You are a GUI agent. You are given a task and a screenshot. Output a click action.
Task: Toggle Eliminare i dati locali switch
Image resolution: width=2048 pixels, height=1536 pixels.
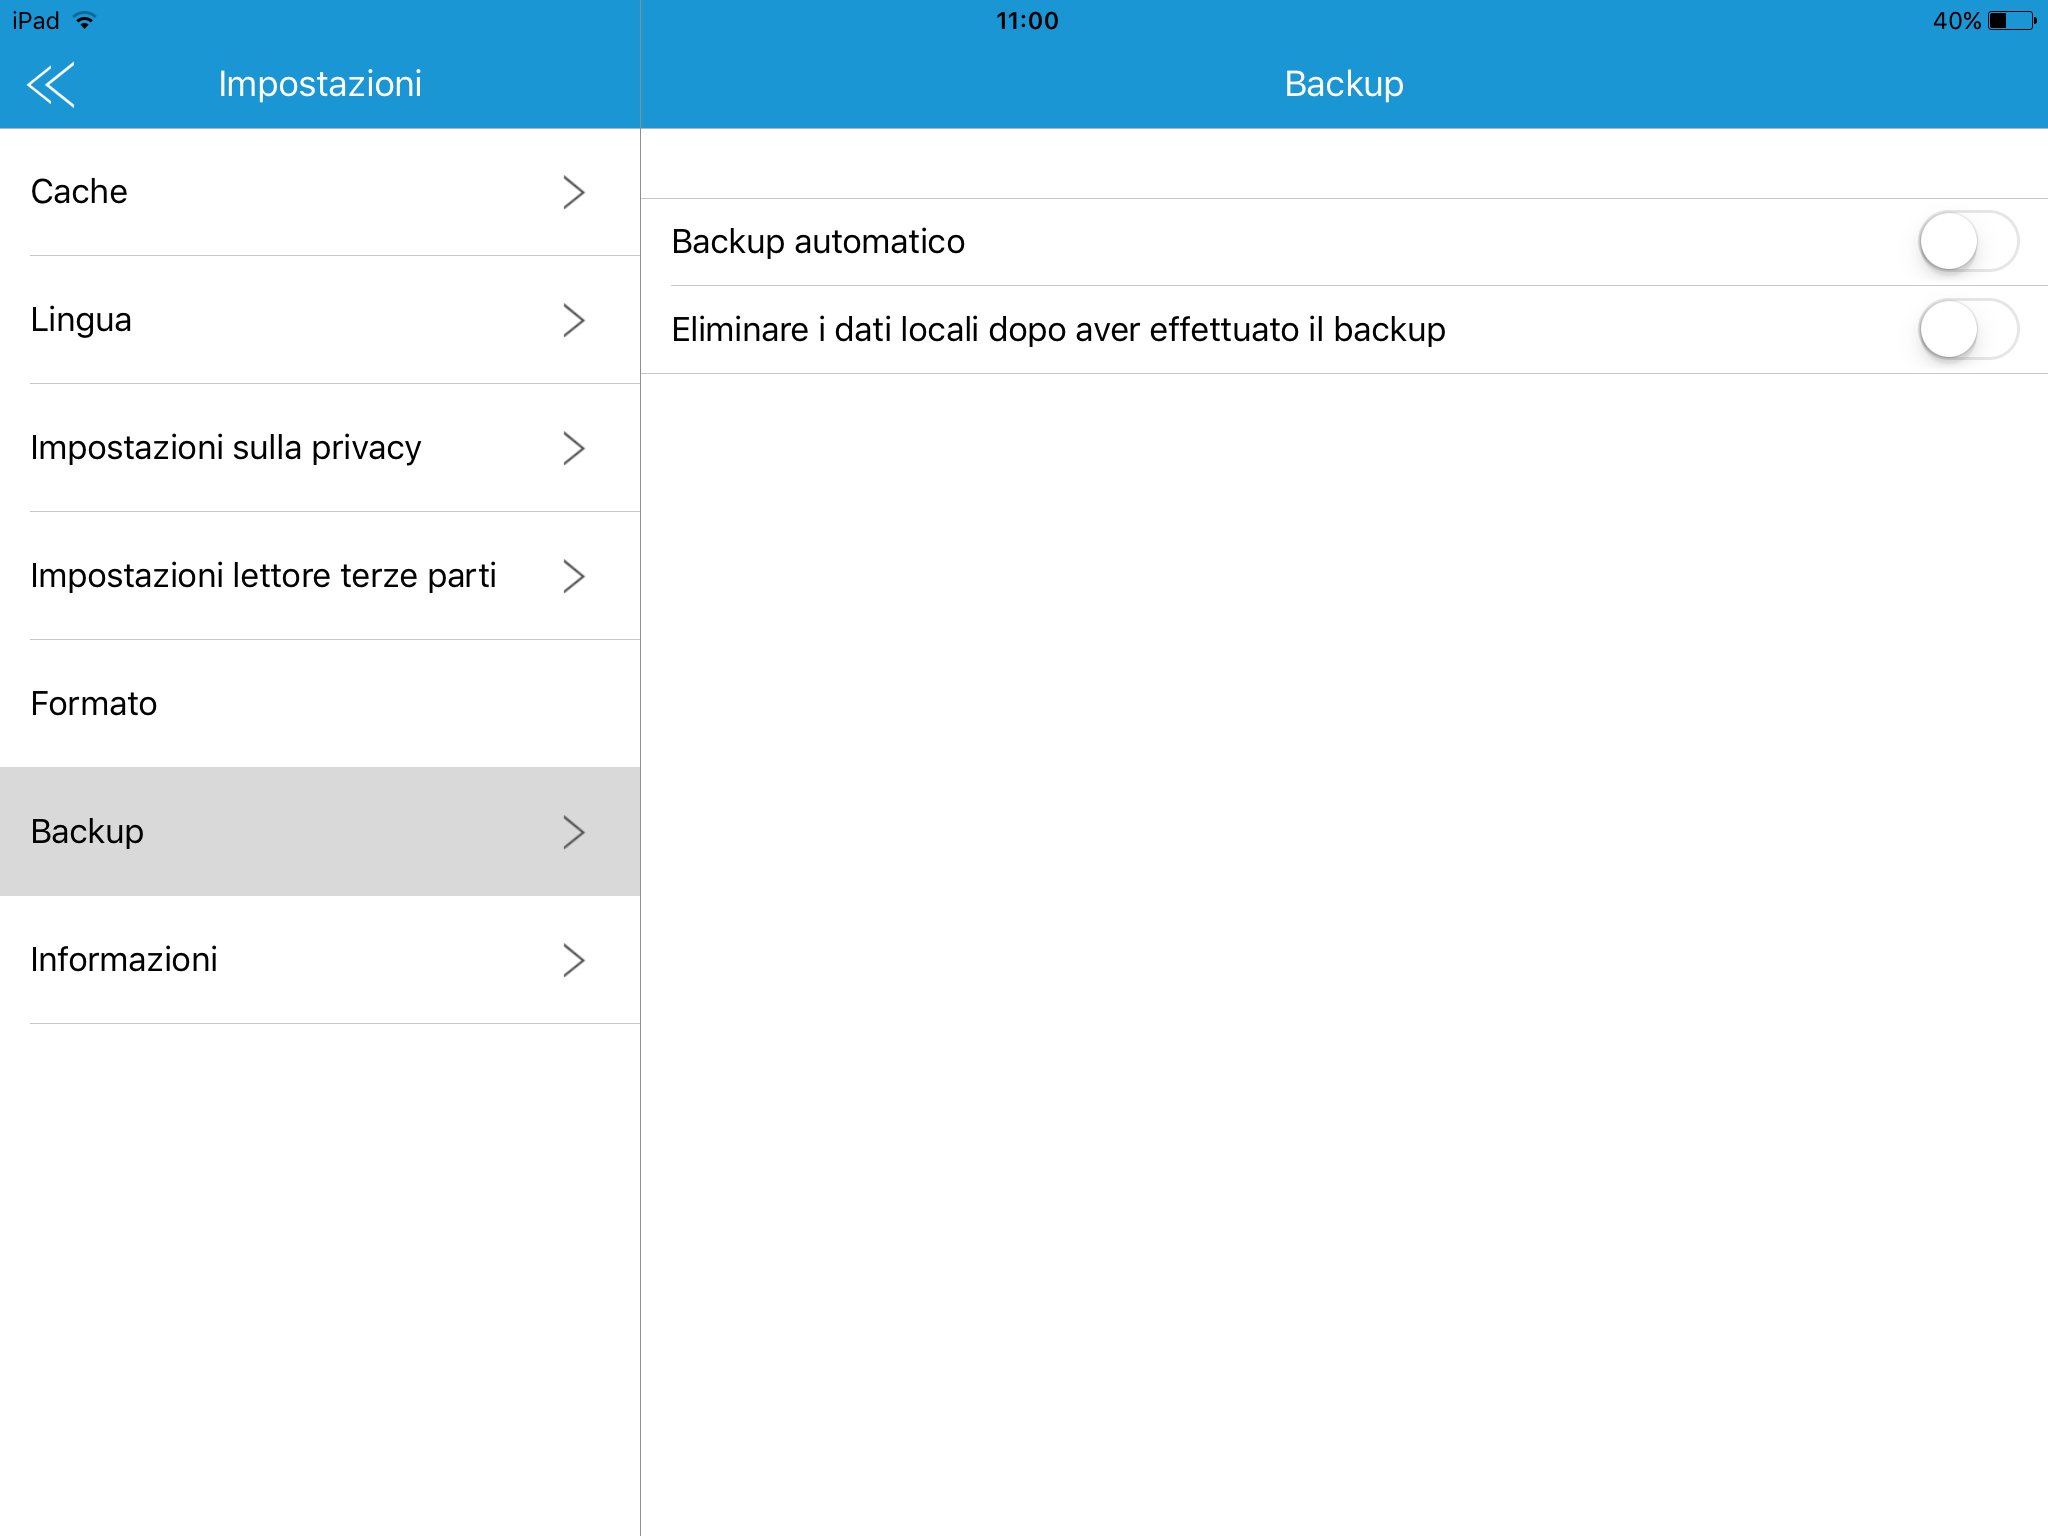point(1967,329)
